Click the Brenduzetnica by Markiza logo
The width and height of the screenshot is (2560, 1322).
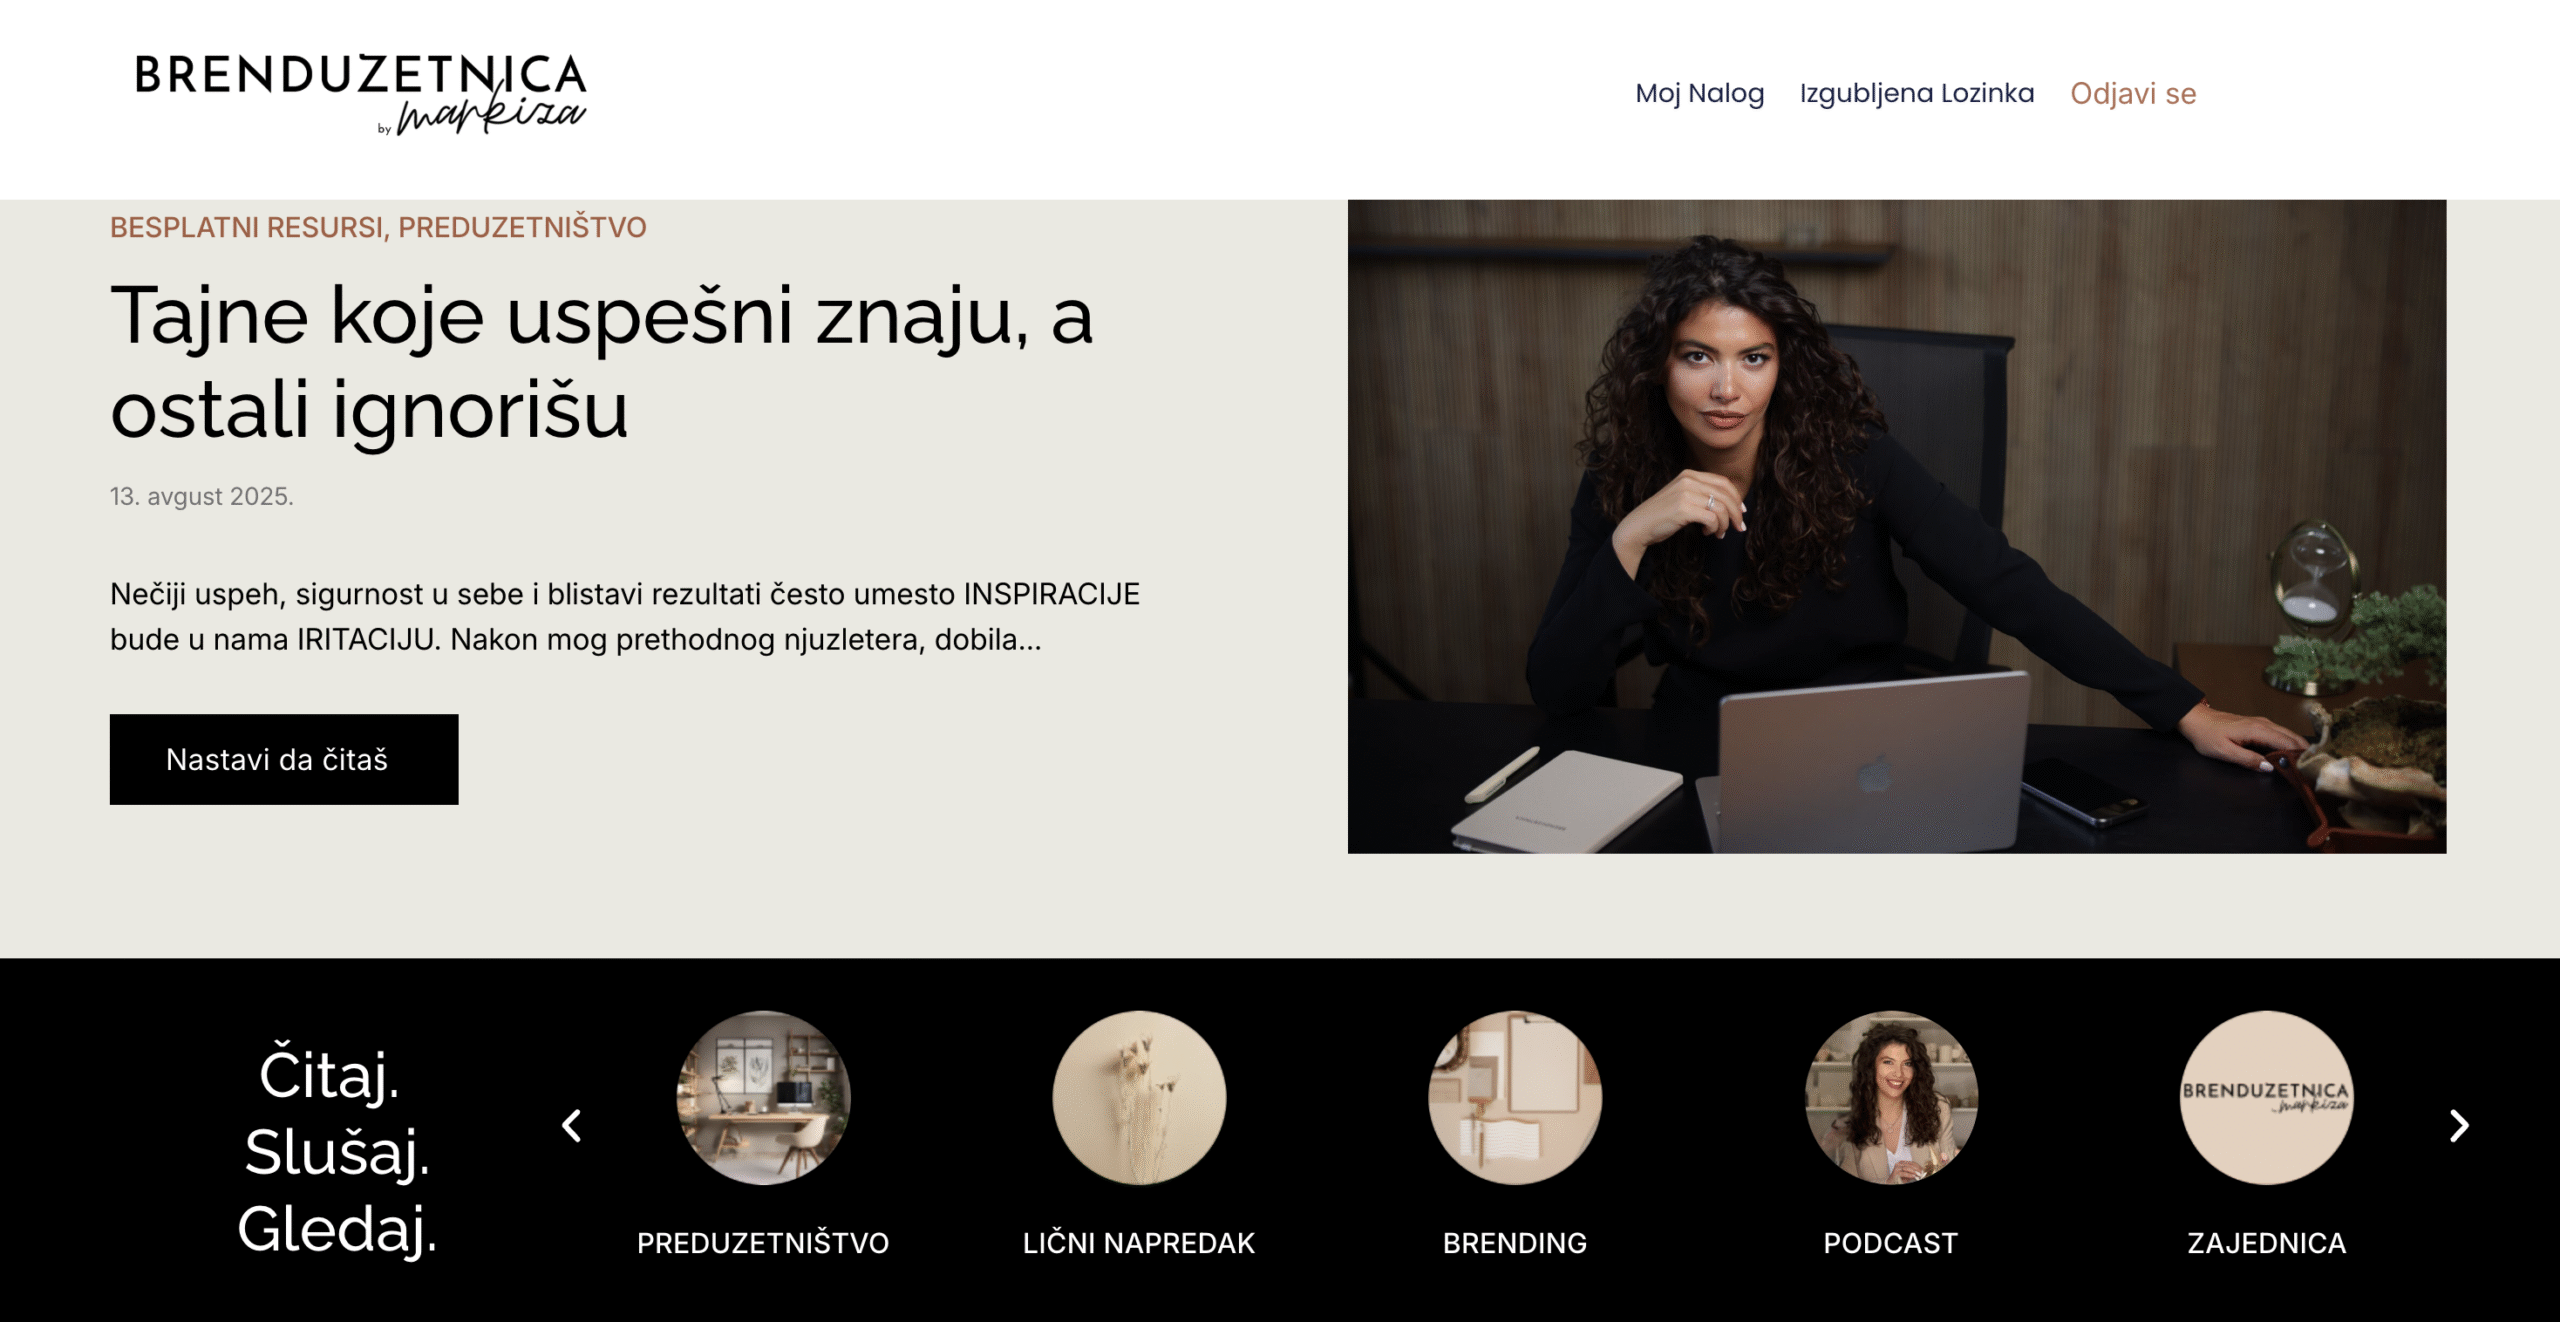361,94
